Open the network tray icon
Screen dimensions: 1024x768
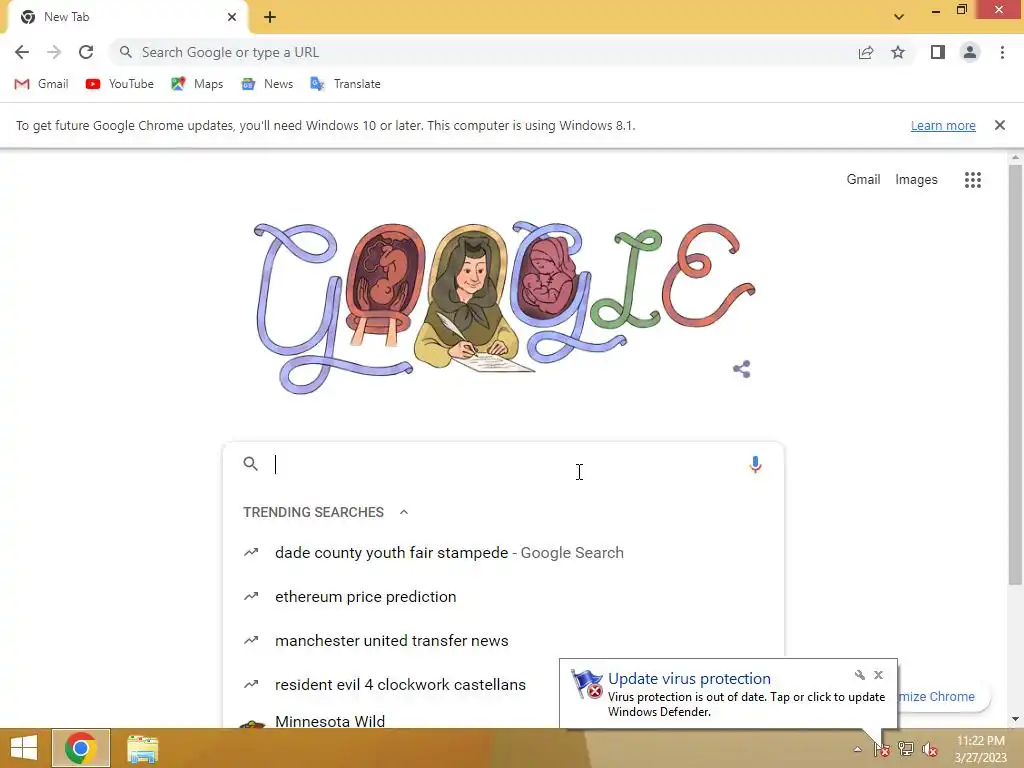tap(906, 749)
